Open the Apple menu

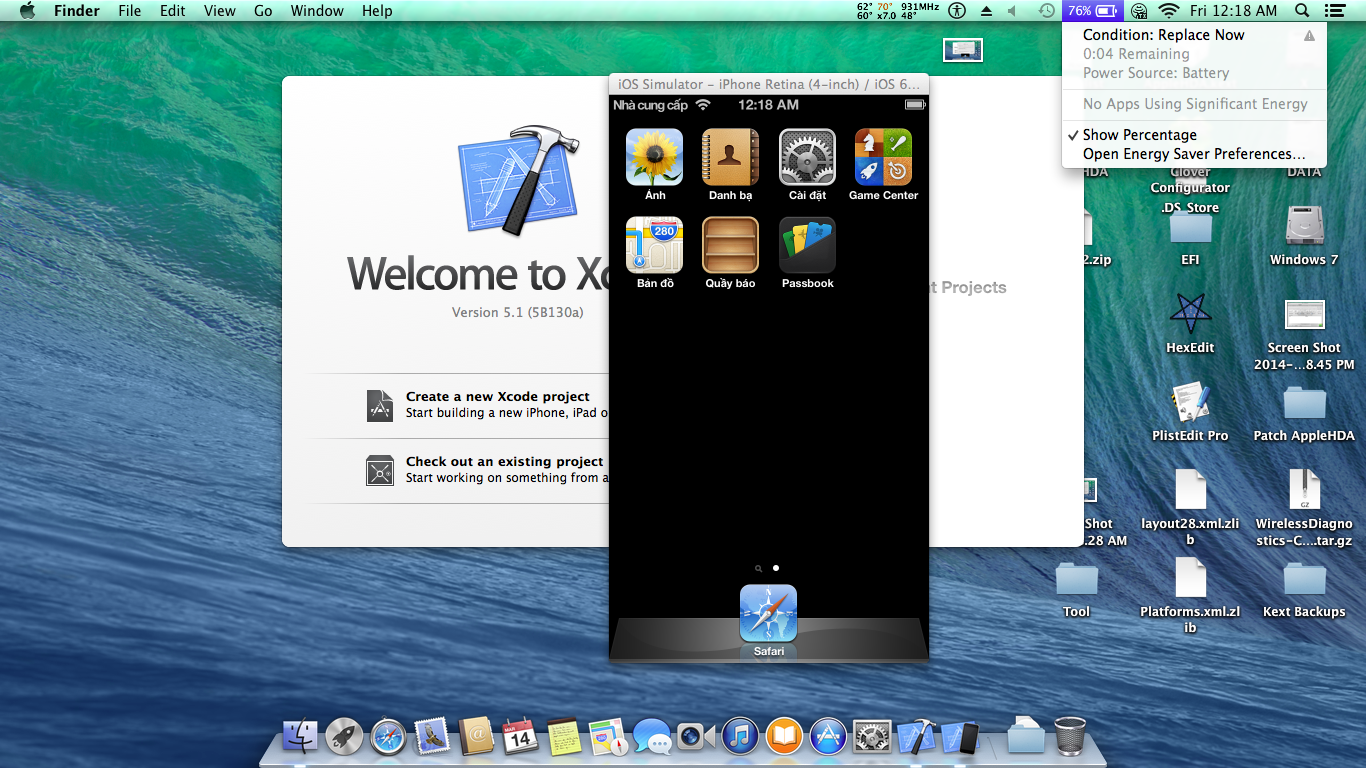click(27, 11)
